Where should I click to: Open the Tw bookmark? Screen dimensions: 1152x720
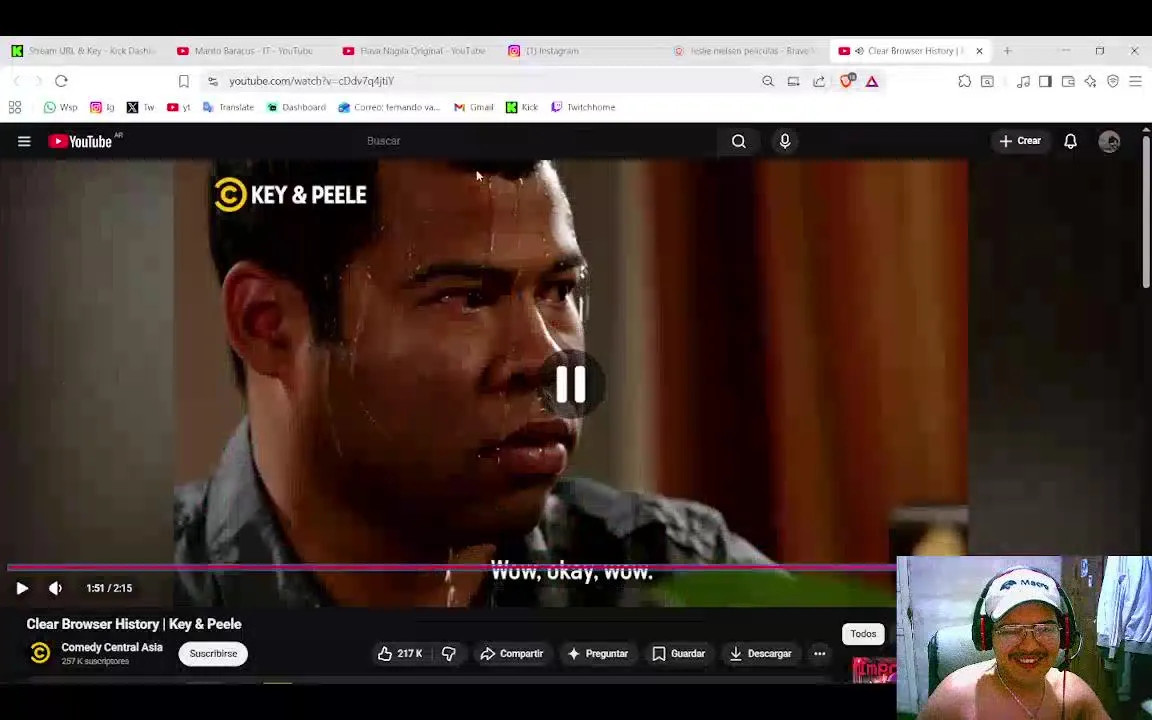pyautogui.click(x=140, y=107)
